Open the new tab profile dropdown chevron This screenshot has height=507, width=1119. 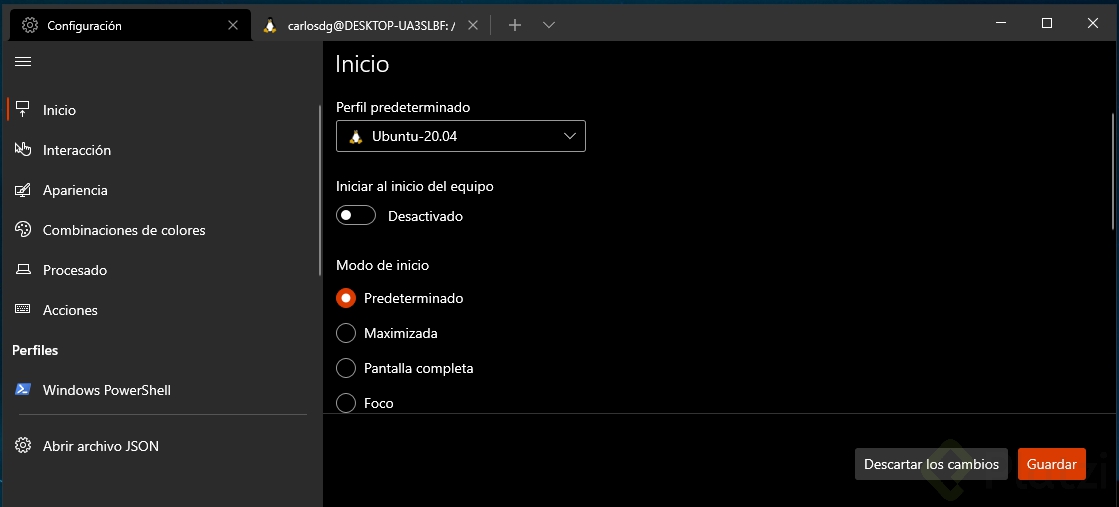point(549,25)
